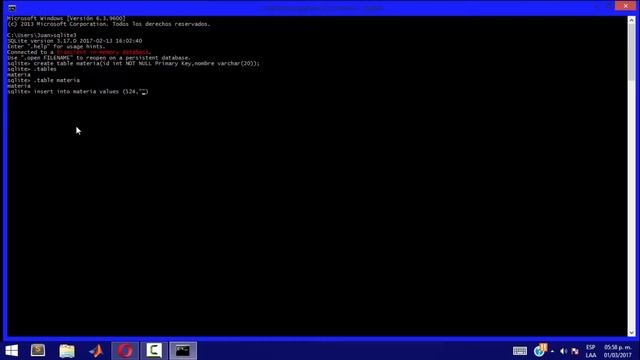Screen dimensions: 640x360
Task: Click the globe tray icon
Action: point(539,351)
